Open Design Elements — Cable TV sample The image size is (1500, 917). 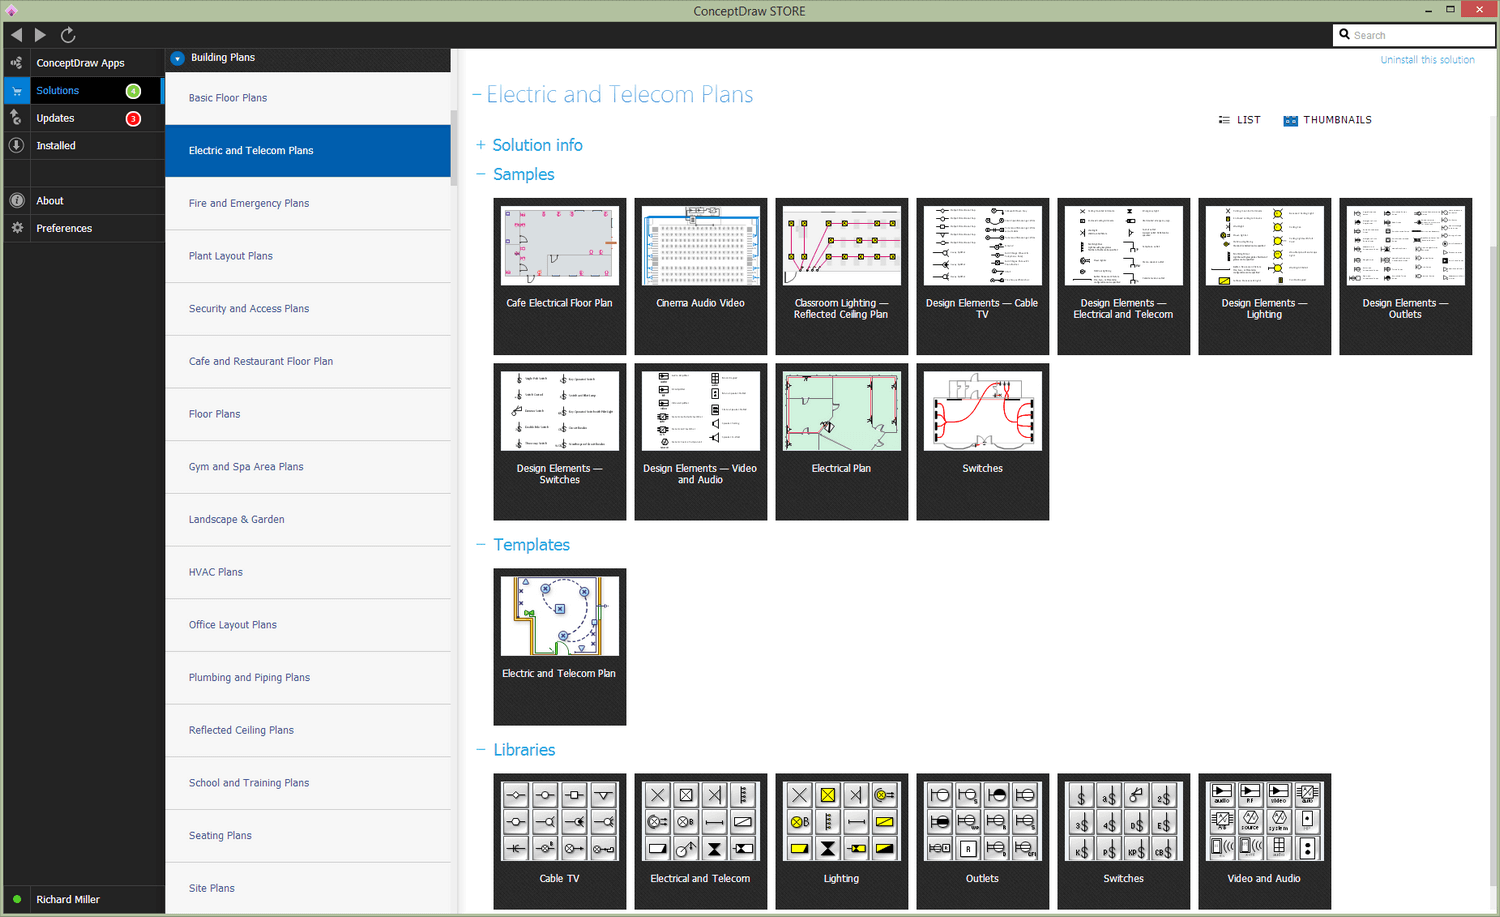tap(983, 276)
